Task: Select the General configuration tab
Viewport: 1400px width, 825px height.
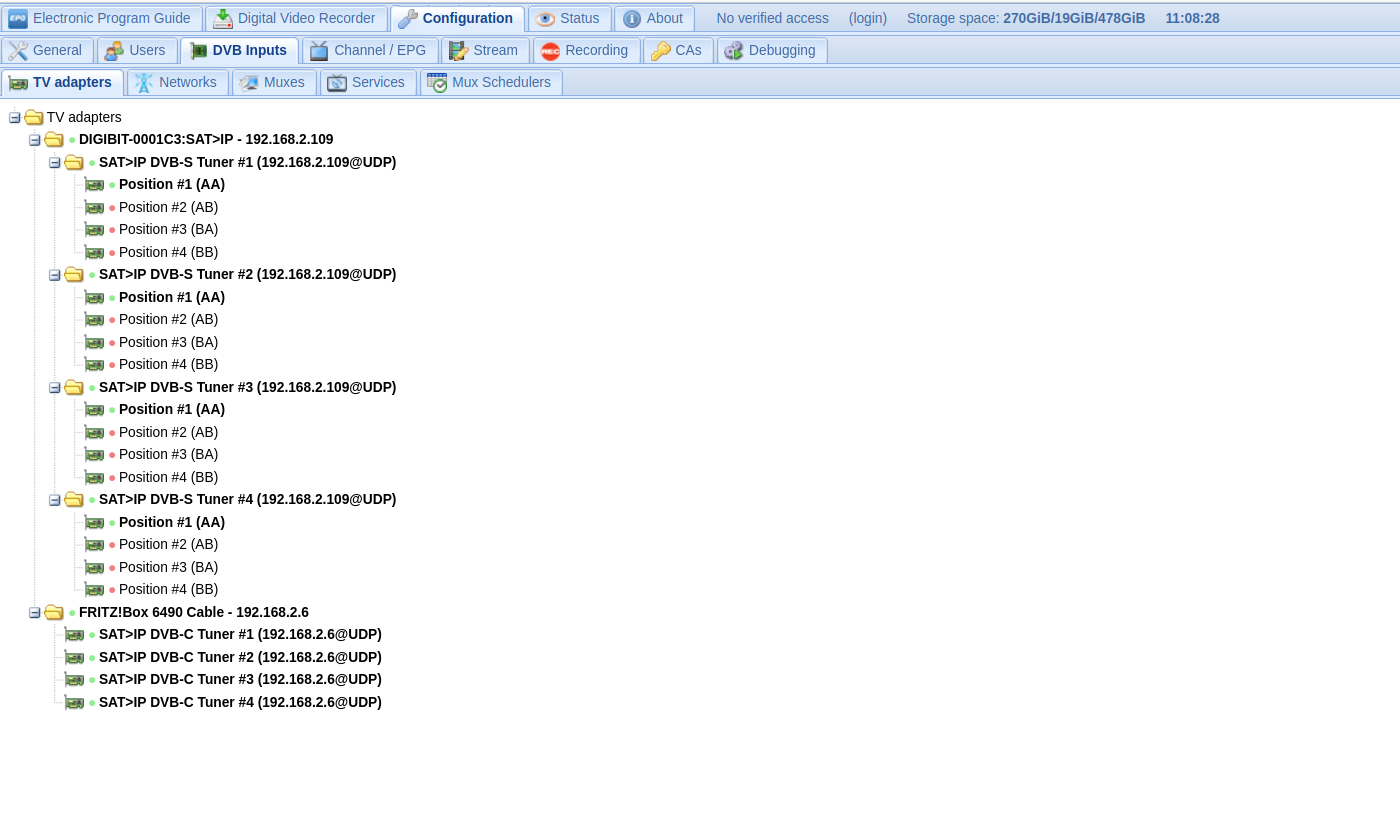Action: [x=47, y=50]
